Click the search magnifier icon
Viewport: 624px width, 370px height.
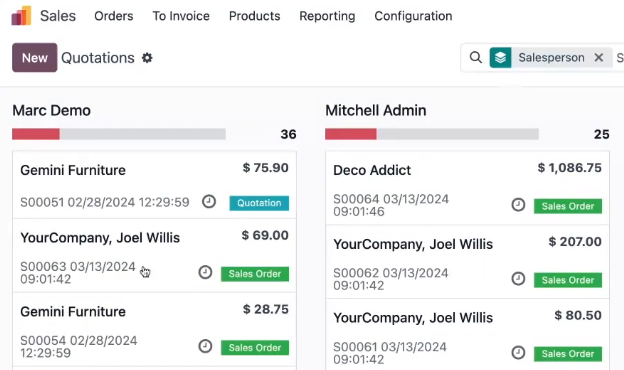476,58
